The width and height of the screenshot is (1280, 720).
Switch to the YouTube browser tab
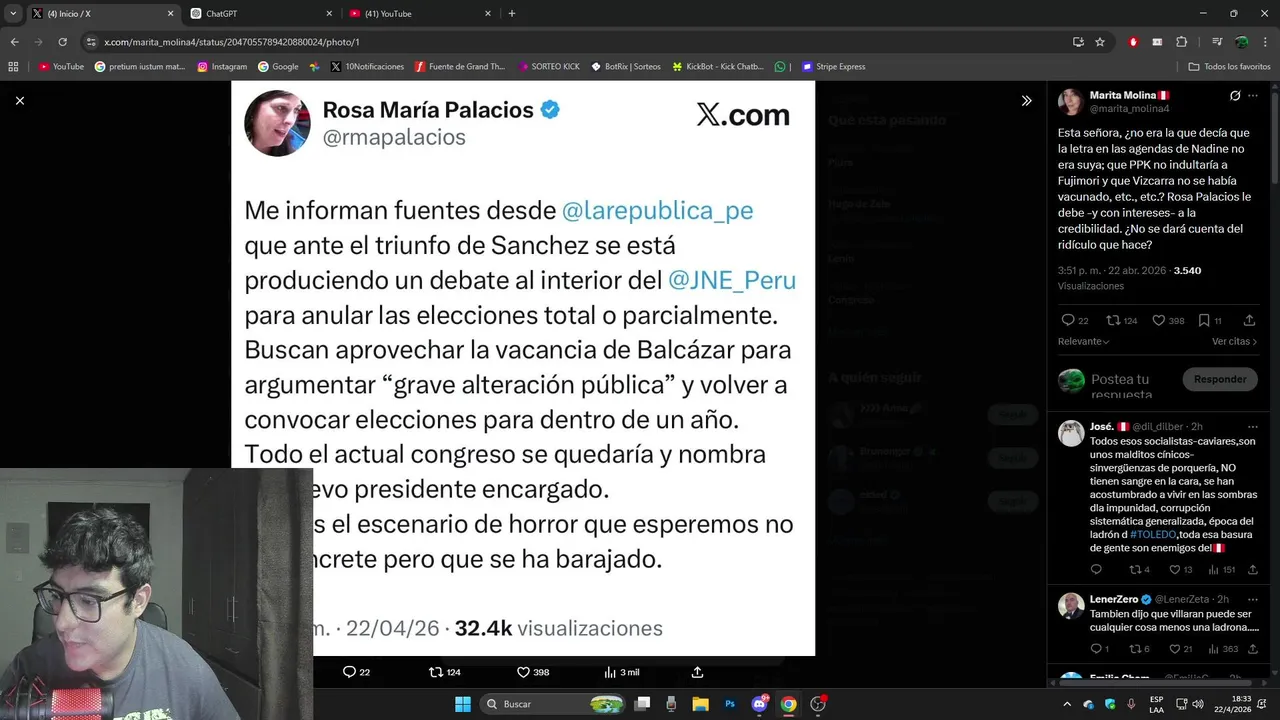[x=420, y=13]
